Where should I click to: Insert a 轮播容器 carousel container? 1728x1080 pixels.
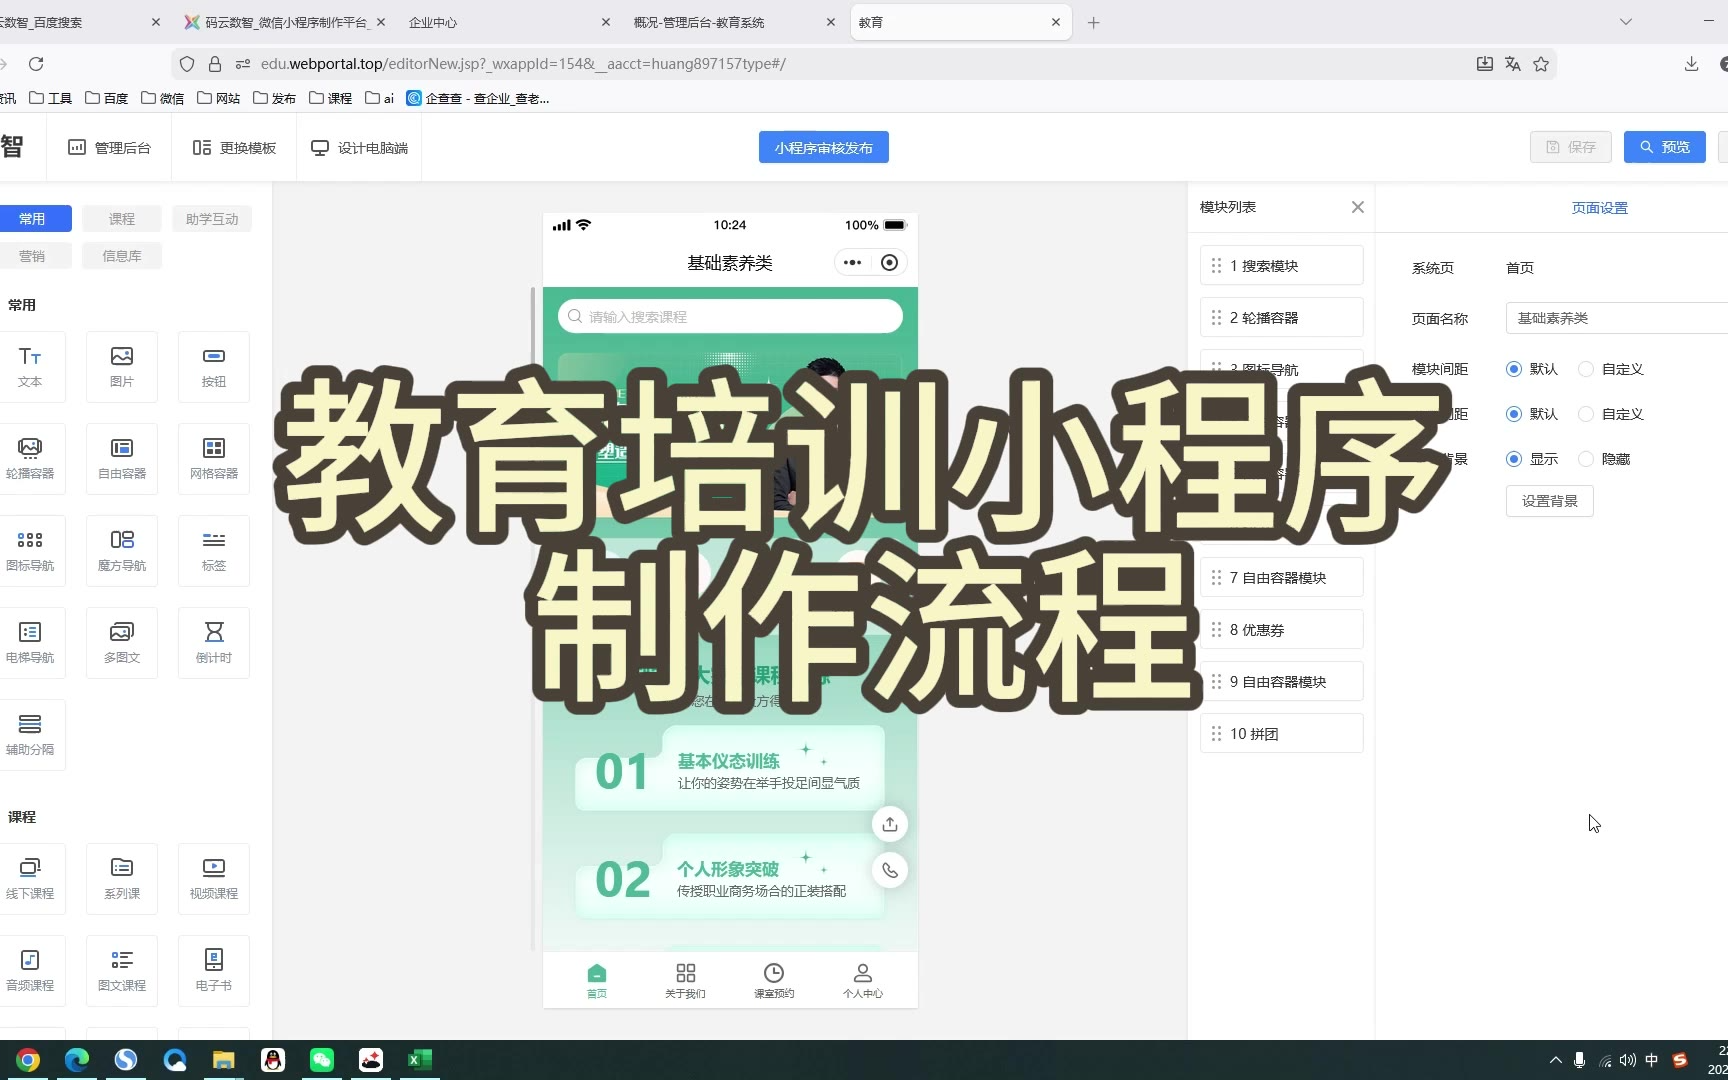30,458
